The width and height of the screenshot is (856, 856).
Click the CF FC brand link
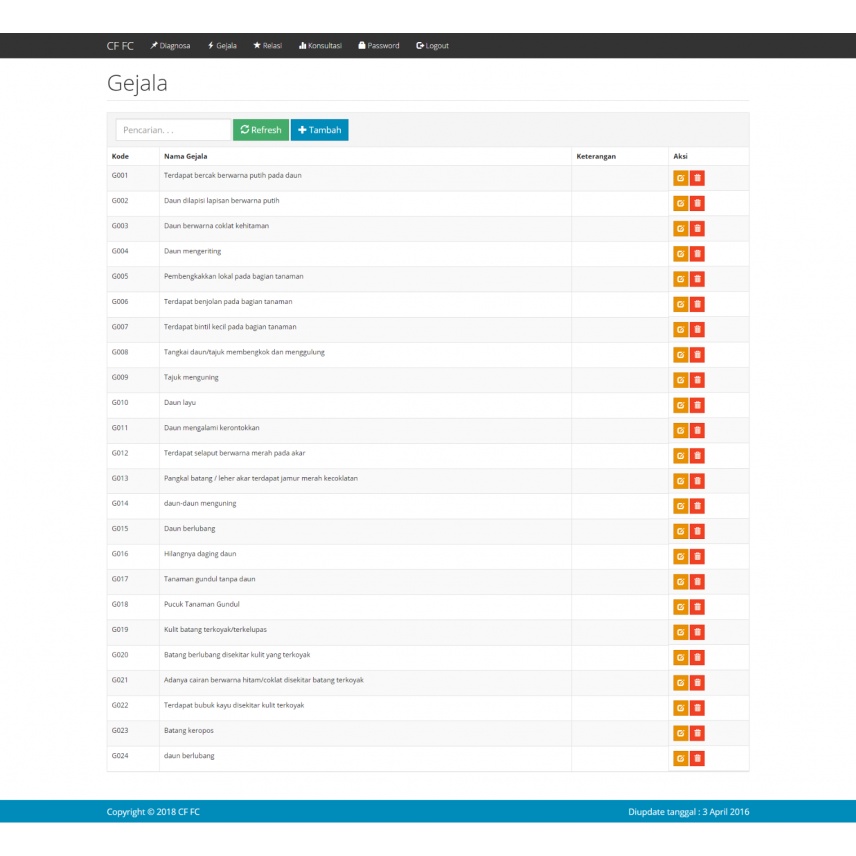(120, 46)
